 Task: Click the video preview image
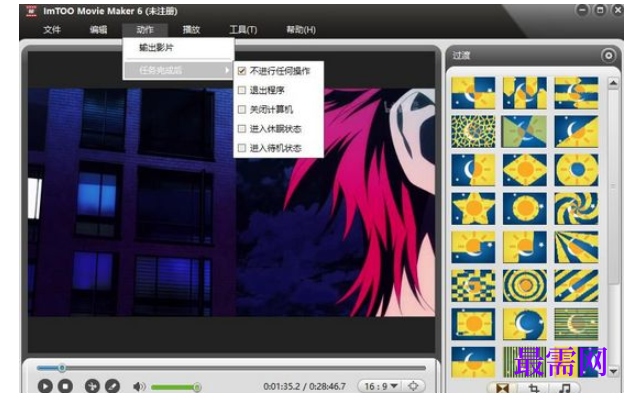coord(232,202)
